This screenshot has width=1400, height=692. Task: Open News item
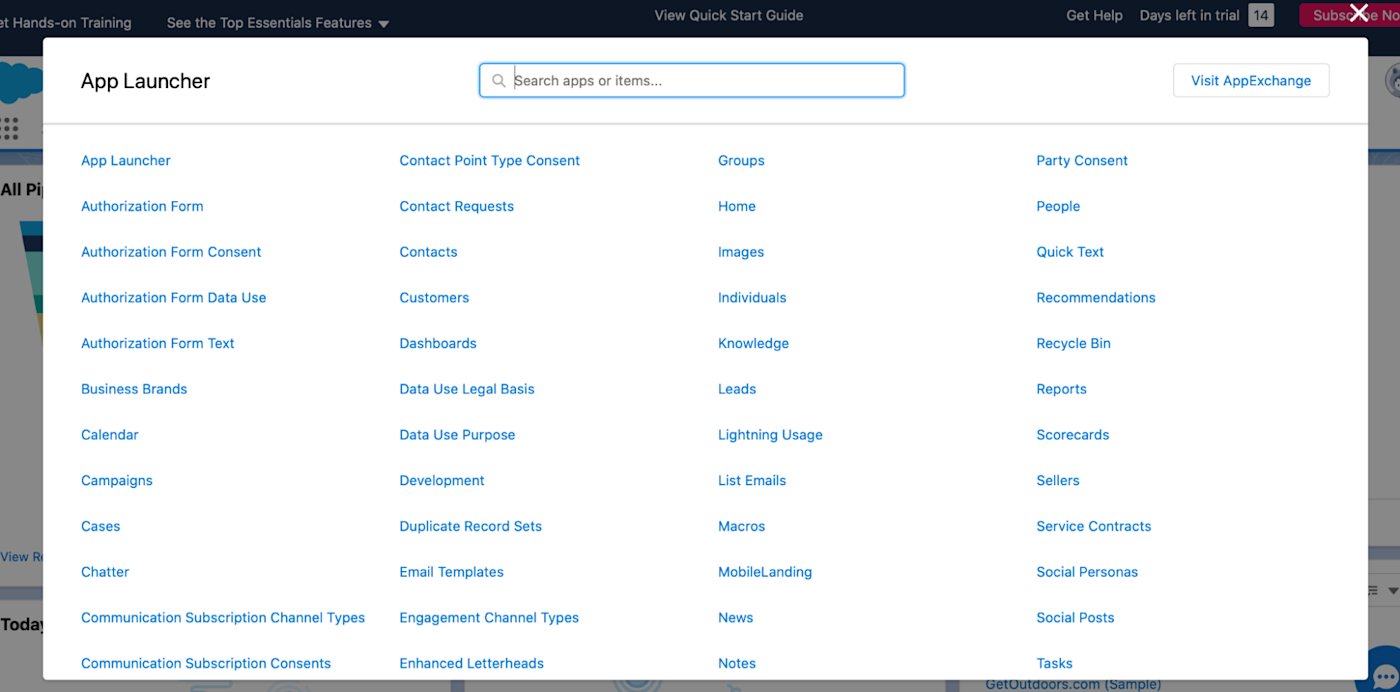pos(736,618)
